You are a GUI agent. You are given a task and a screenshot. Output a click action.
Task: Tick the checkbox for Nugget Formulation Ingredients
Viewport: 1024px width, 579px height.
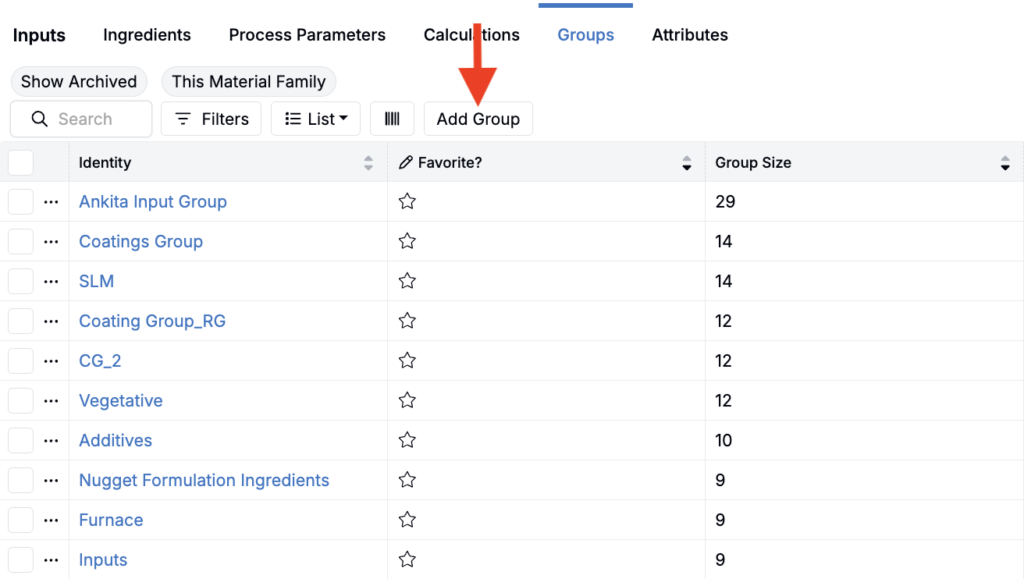[21, 481]
